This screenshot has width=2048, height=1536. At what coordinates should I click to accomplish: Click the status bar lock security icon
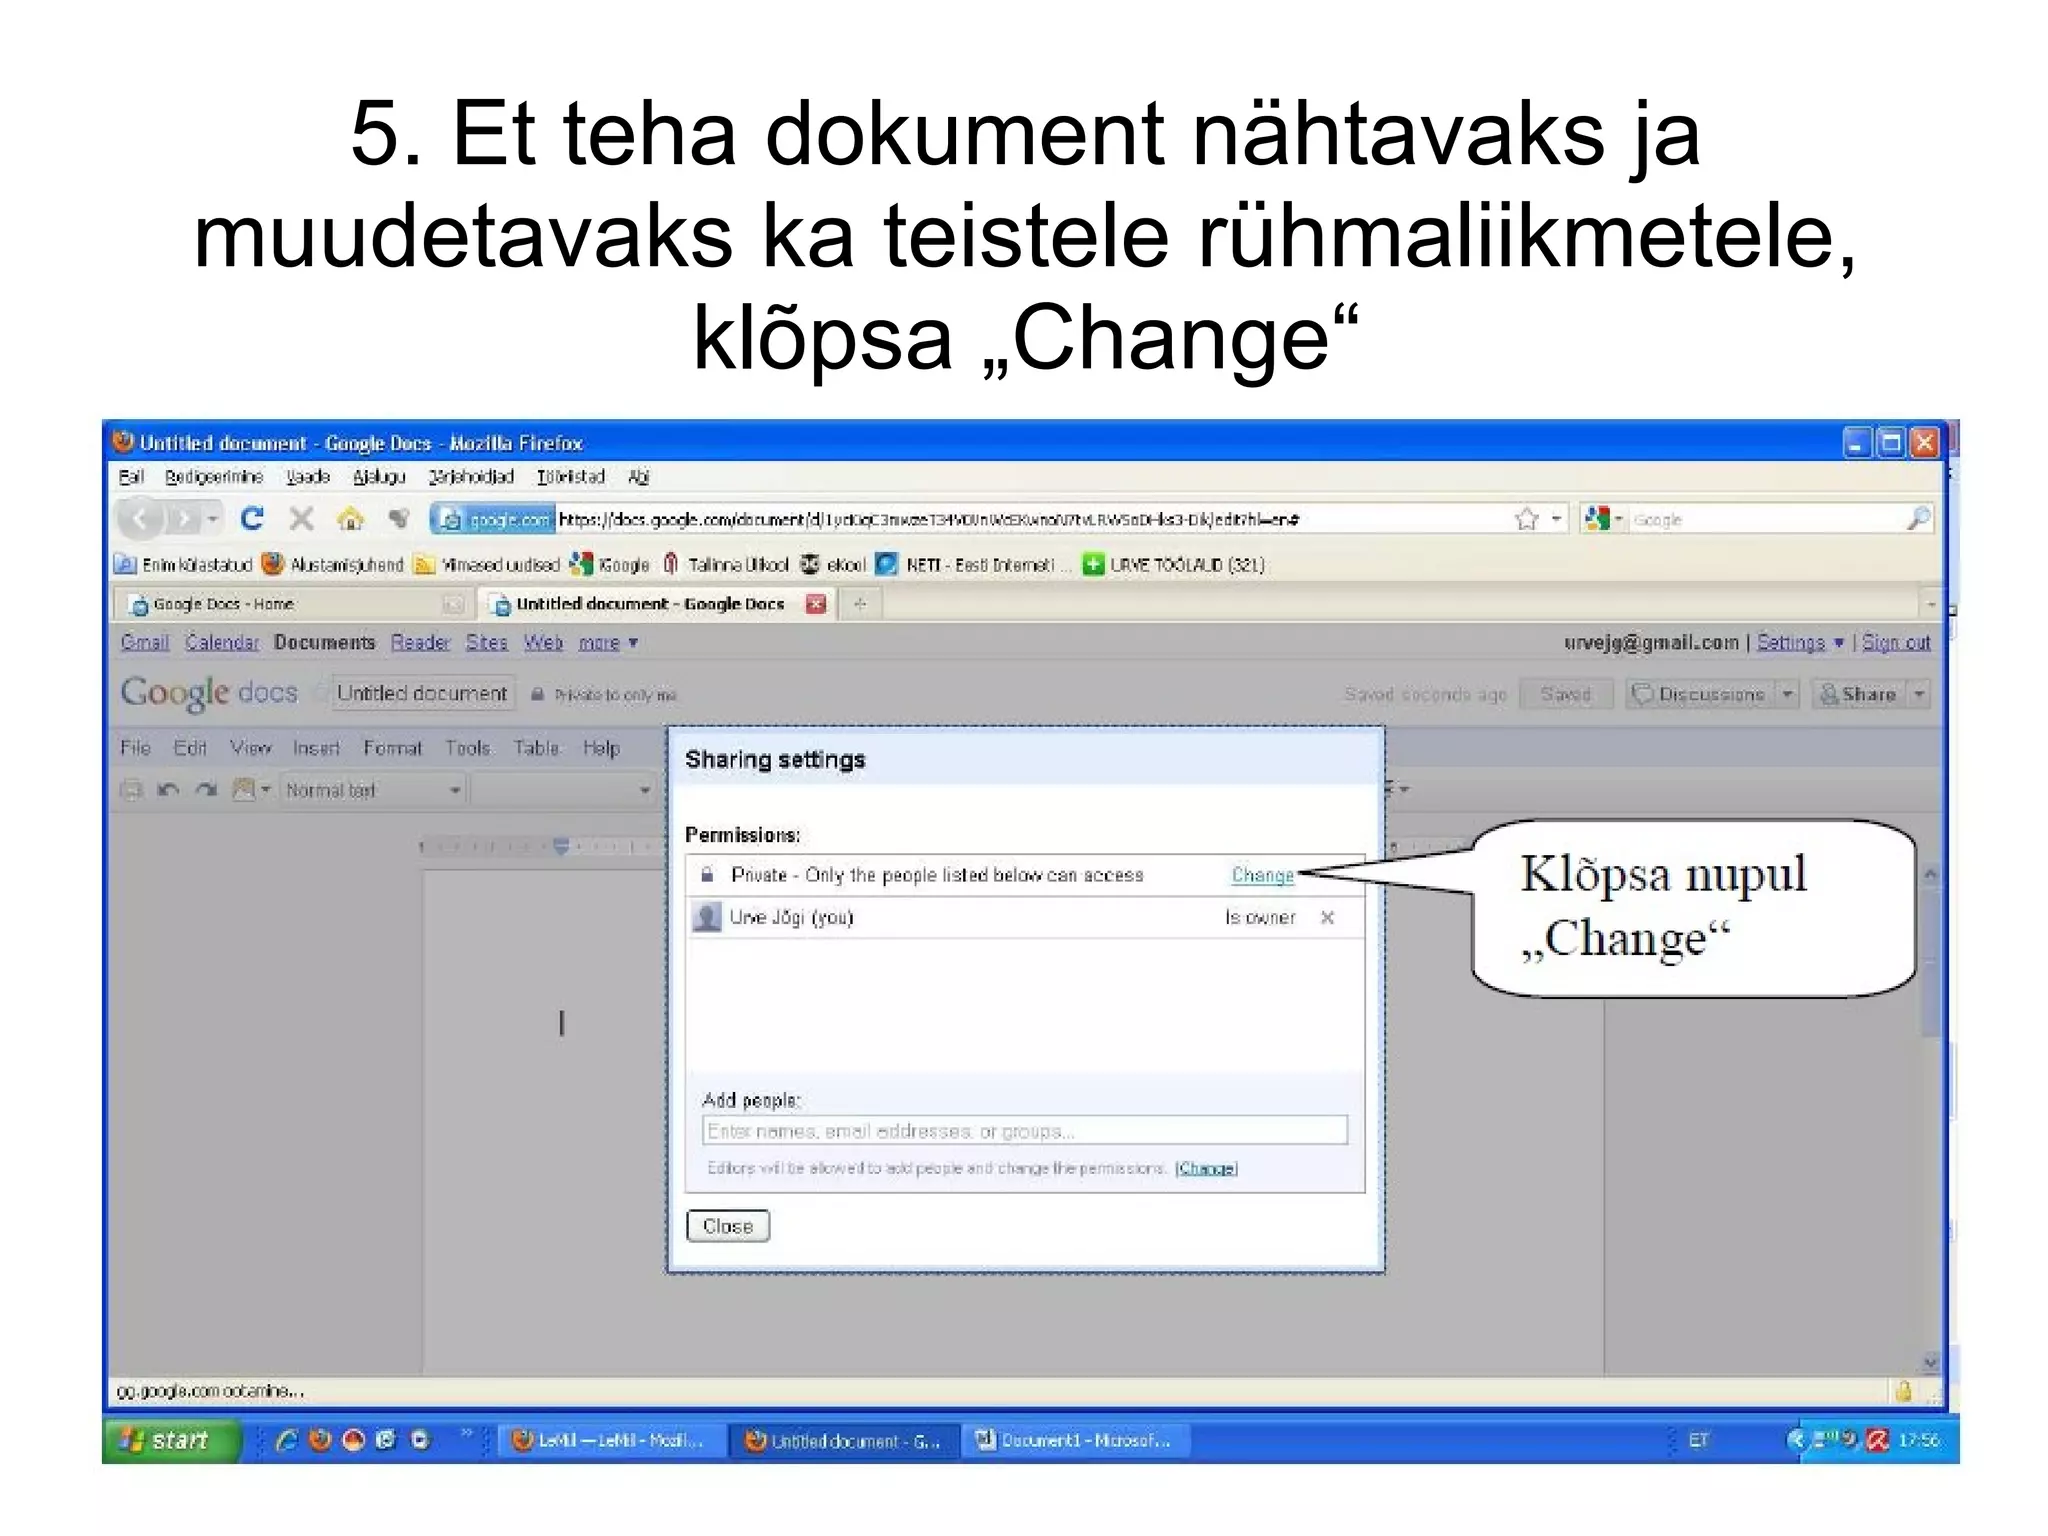(x=1904, y=1391)
